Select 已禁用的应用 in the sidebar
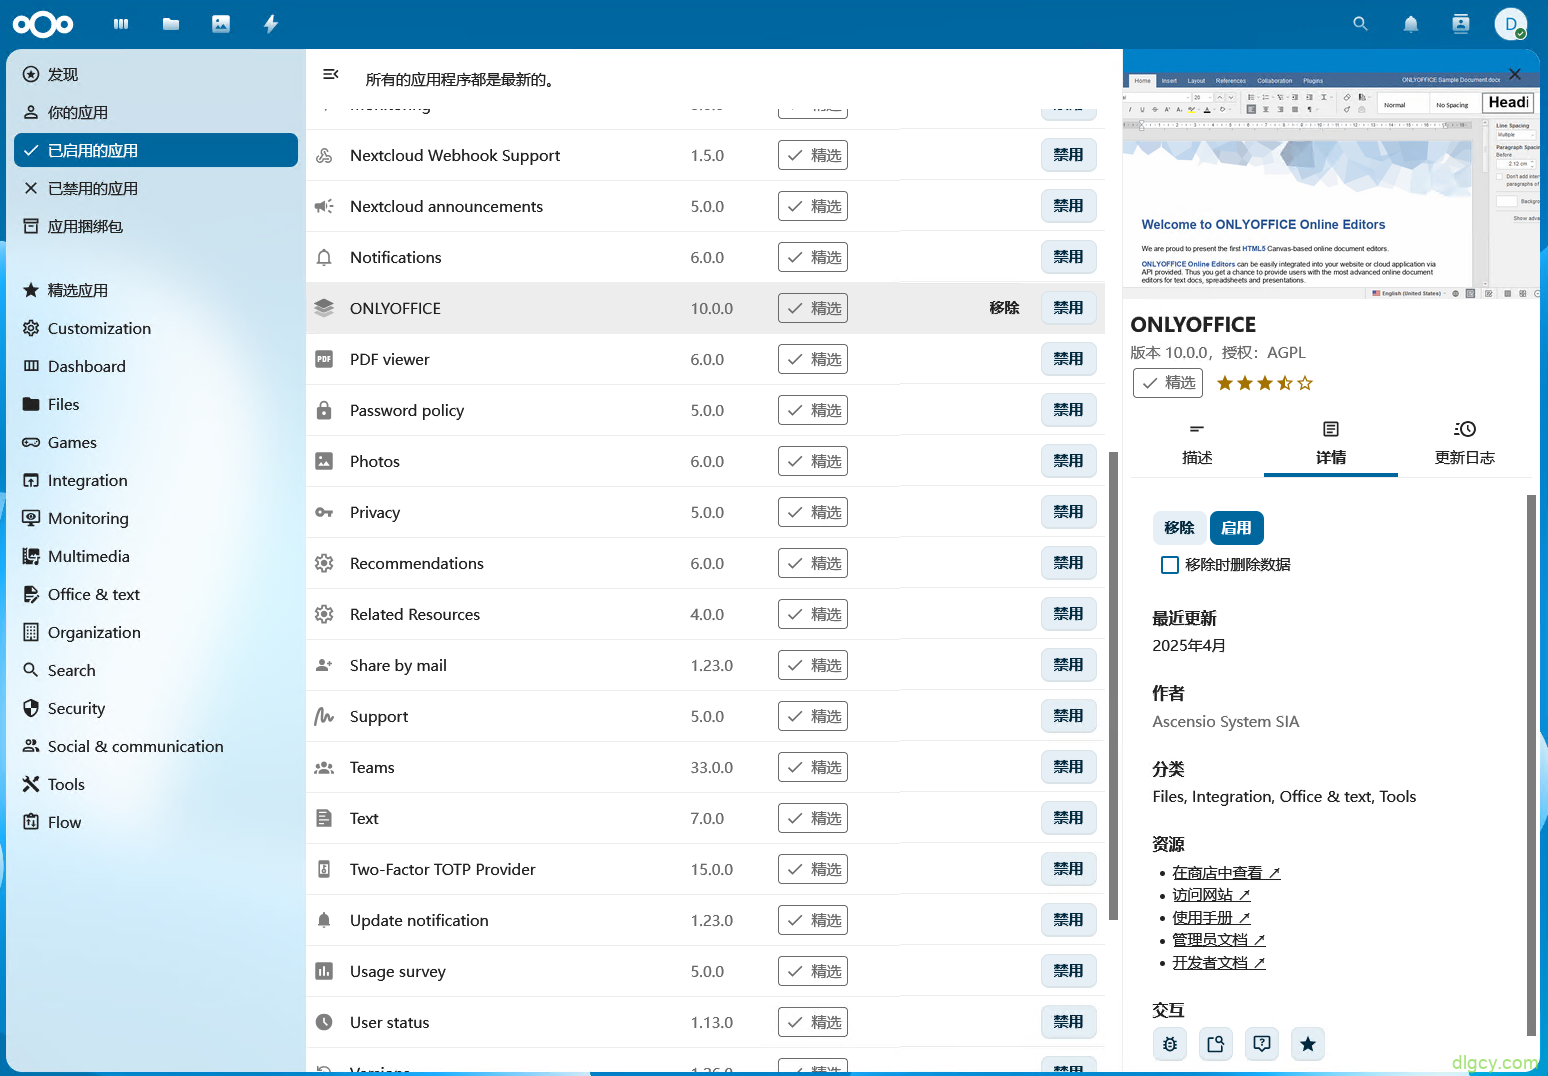The height and width of the screenshot is (1076, 1548). click(156, 188)
